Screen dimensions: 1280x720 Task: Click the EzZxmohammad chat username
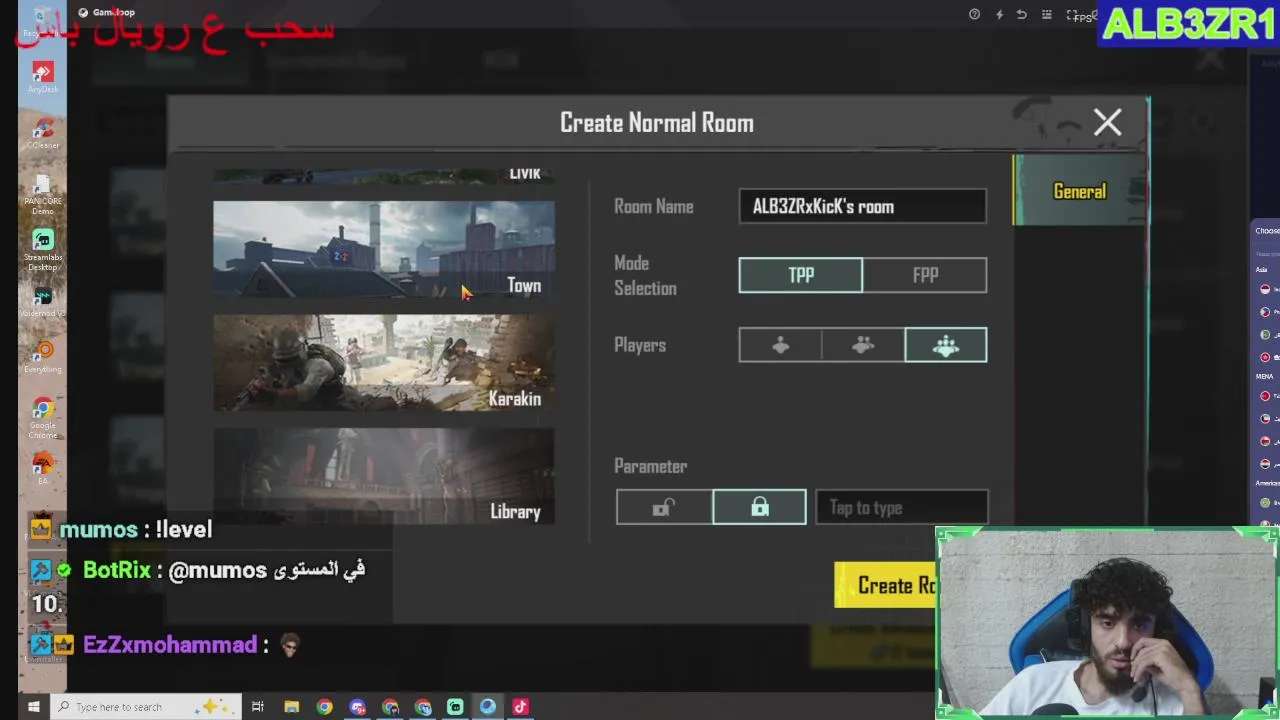170,645
